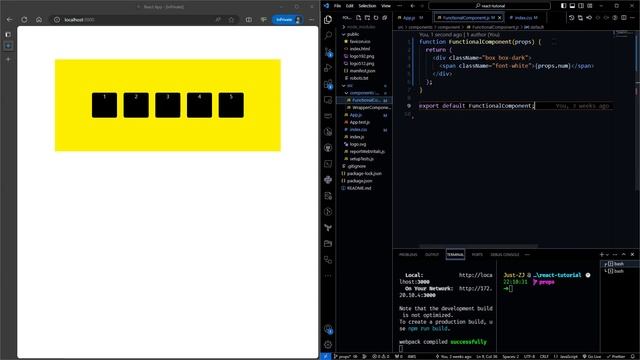The width and height of the screenshot is (640, 360).
Task: Open package.json in the Explorer
Action: [x=359, y=181]
